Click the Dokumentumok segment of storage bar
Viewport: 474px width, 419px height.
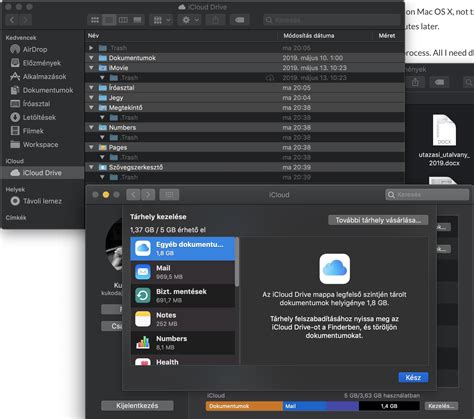click(x=244, y=406)
